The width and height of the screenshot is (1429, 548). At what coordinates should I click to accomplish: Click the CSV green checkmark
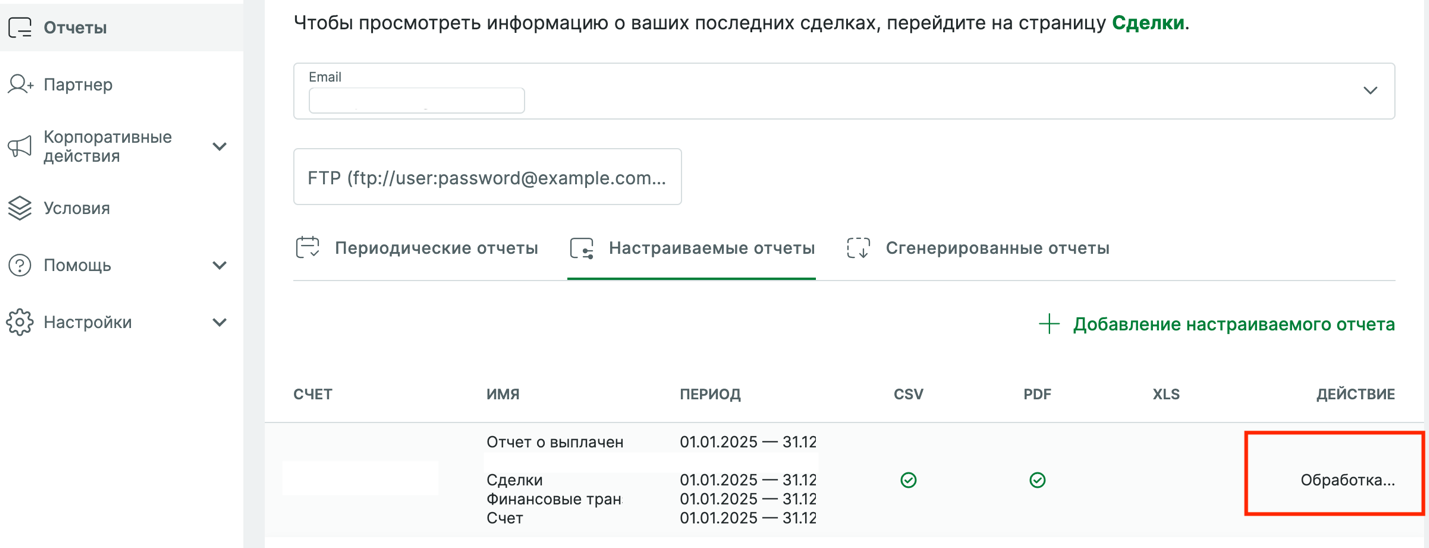(x=908, y=480)
